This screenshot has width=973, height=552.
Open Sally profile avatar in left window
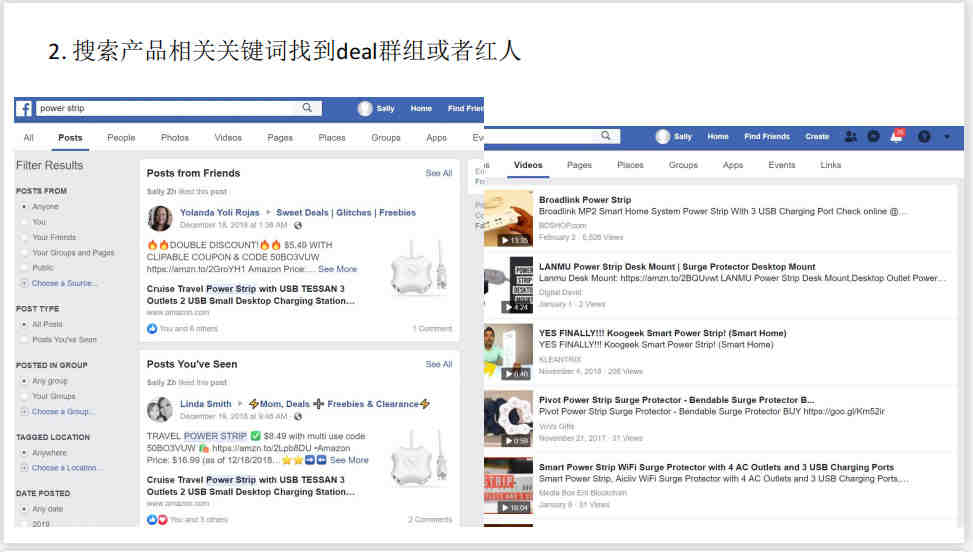pyautogui.click(x=365, y=109)
